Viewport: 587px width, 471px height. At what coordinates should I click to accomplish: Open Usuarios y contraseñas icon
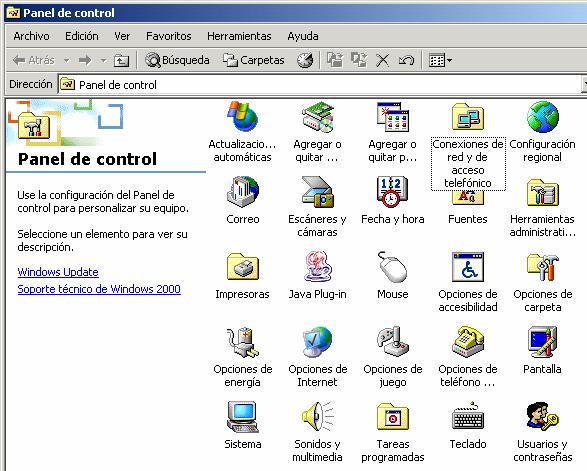[x=542, y=417]
